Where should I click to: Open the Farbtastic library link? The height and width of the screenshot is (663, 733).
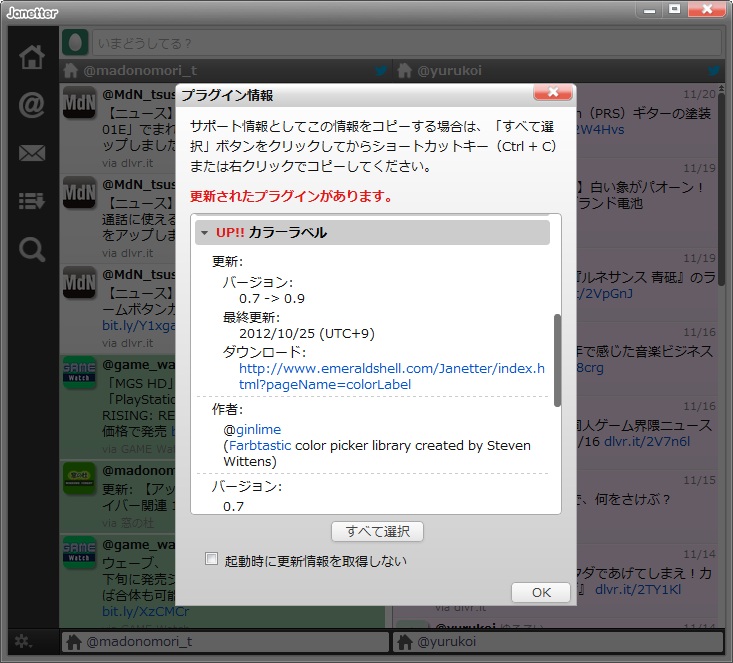tap(260, 445)
